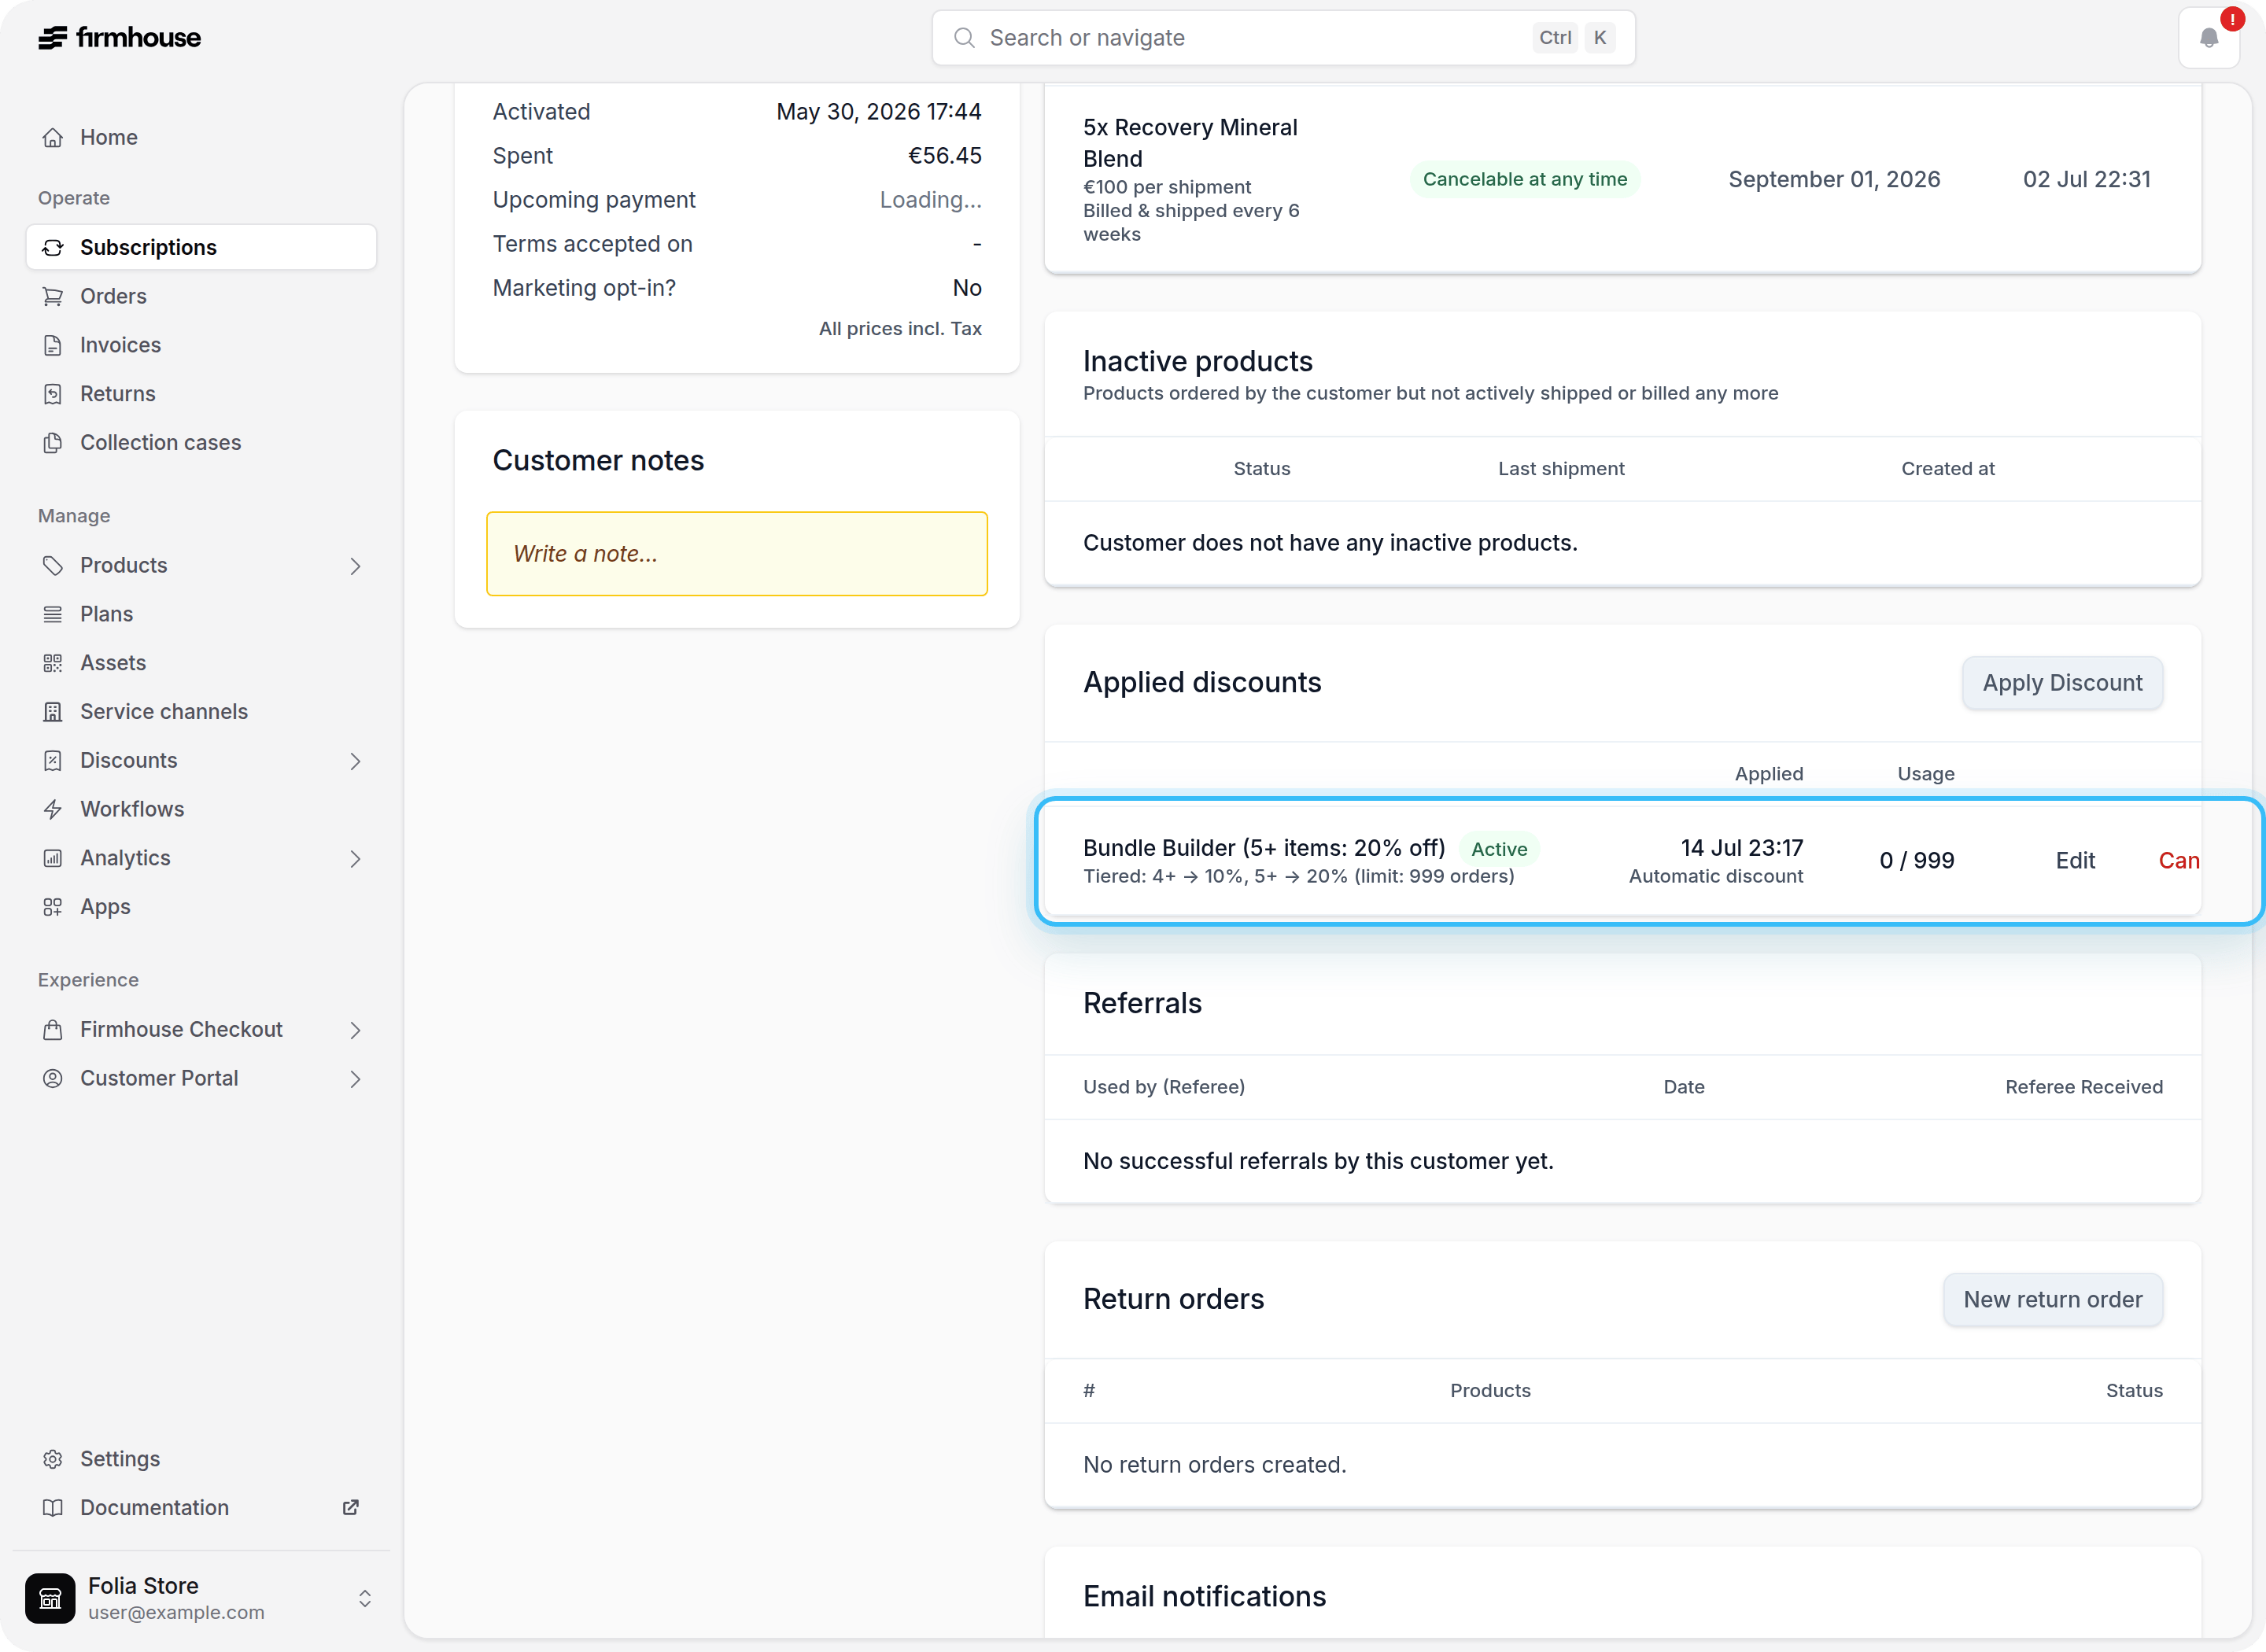Click the Service channels building icon
The image size is (2266, 1652).
(x=53, y=712)
